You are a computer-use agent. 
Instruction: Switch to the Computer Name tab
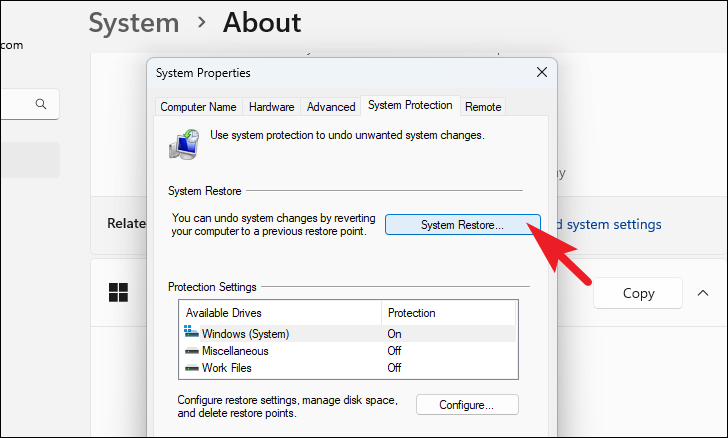(198, 107)
